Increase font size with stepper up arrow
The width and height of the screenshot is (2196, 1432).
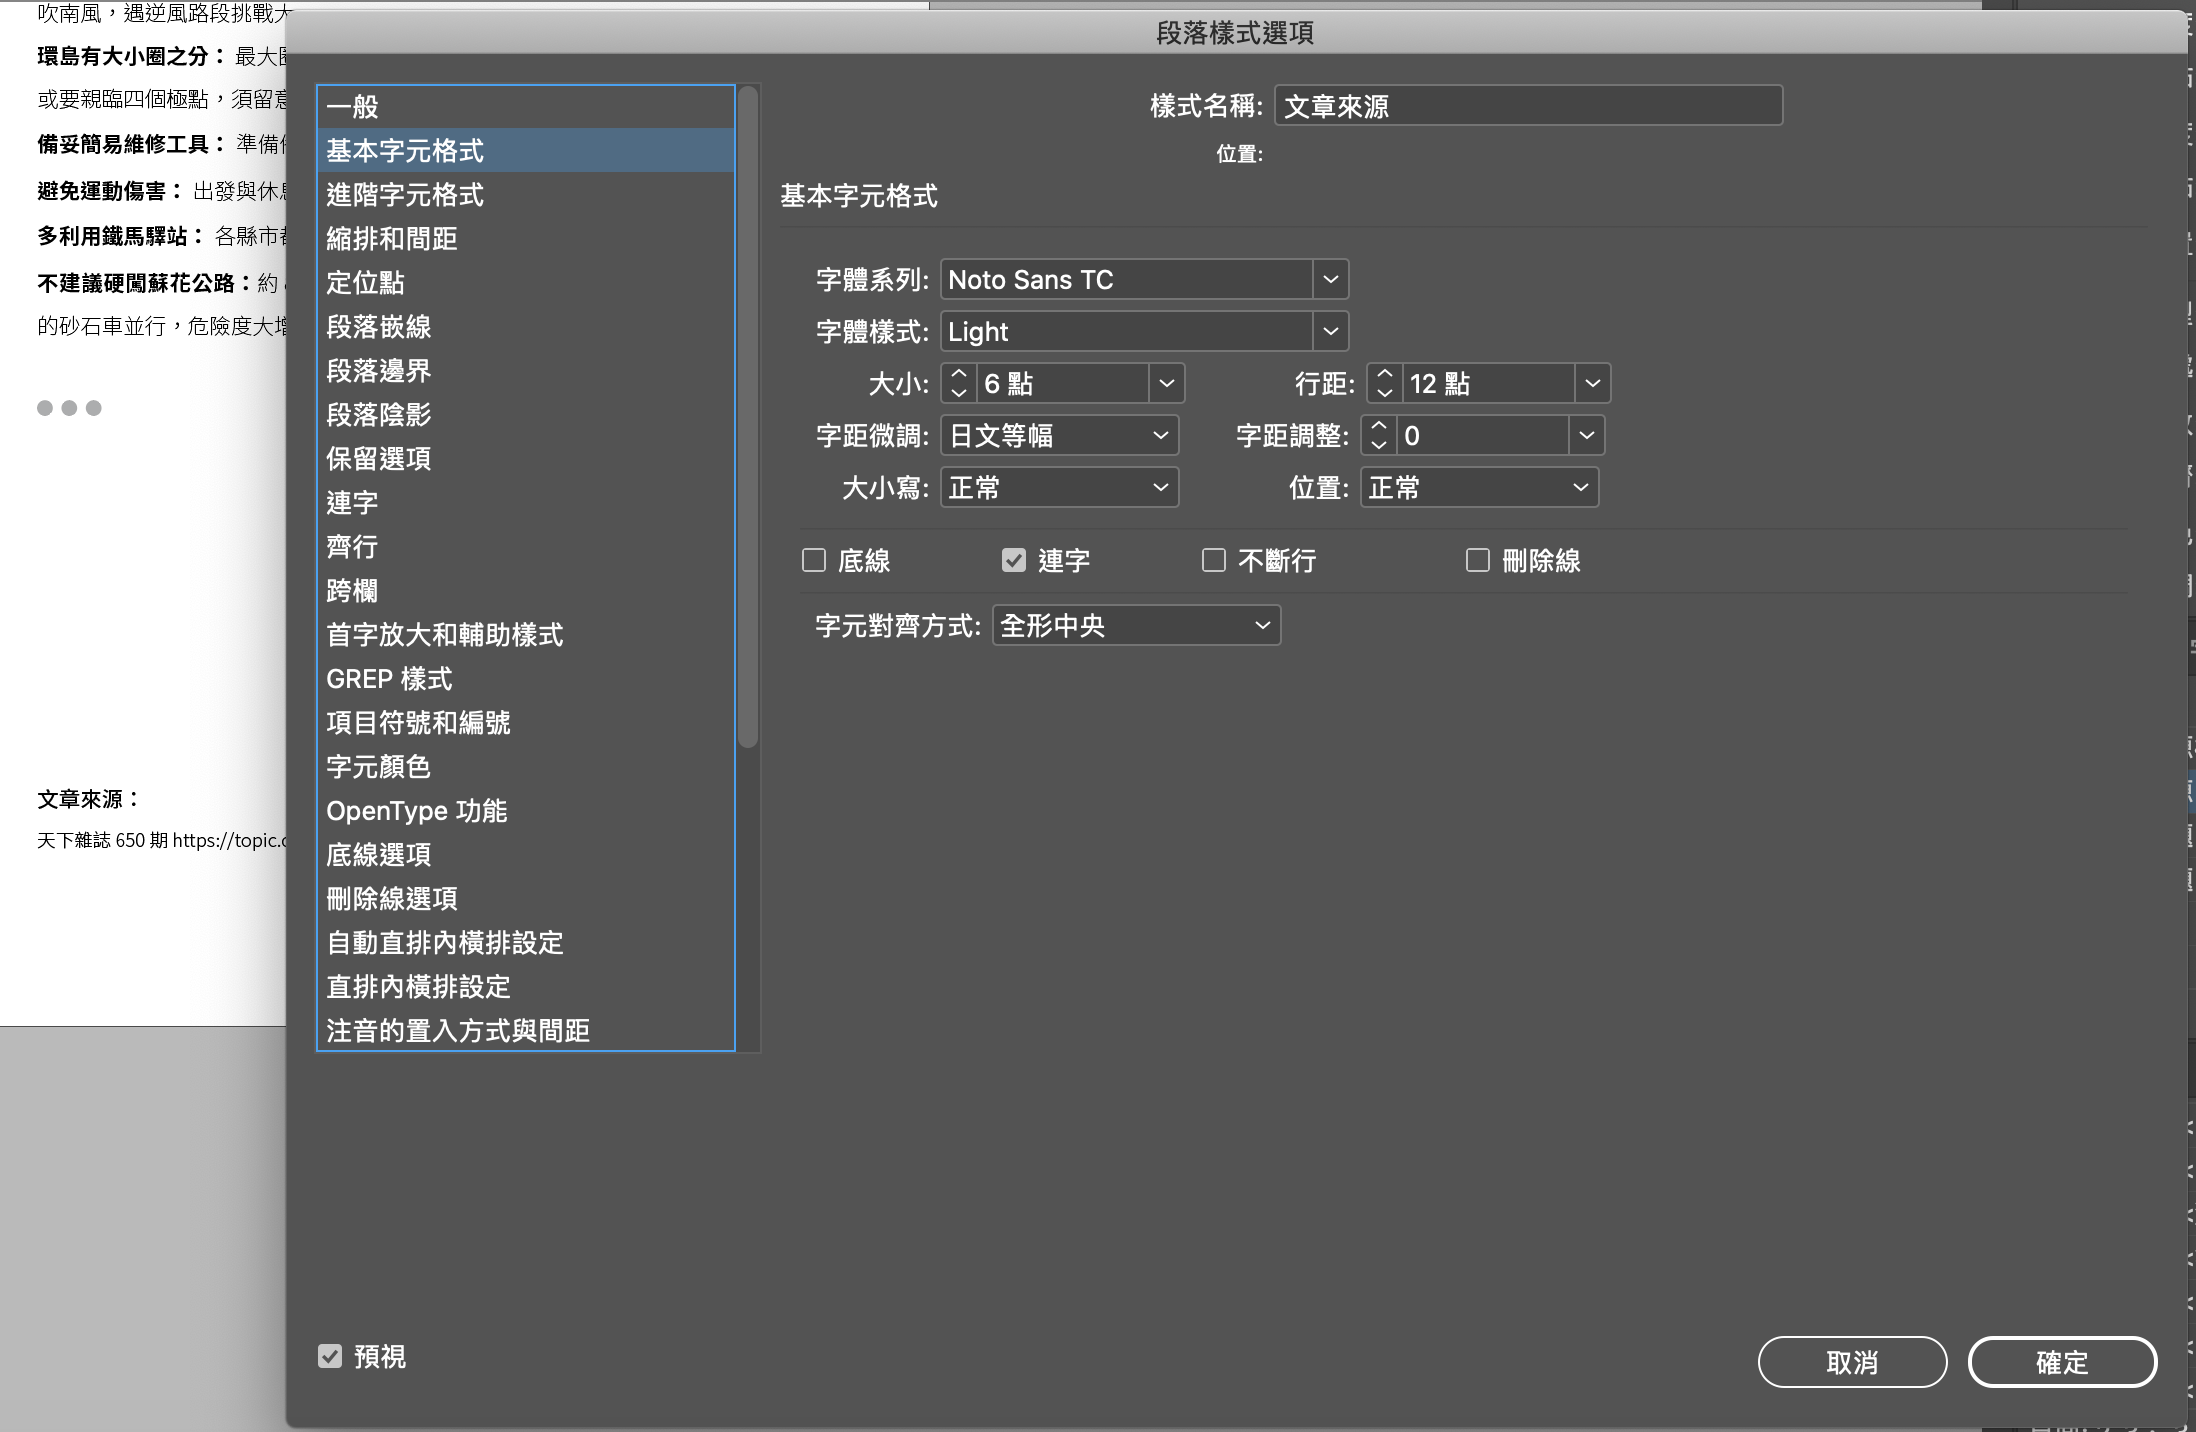[958, 374]
